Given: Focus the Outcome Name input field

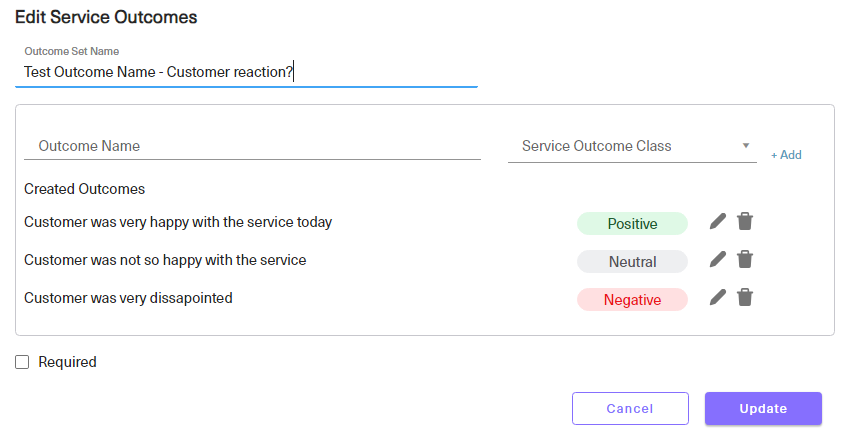Looking at the screenshot, I should coord(252,146).
